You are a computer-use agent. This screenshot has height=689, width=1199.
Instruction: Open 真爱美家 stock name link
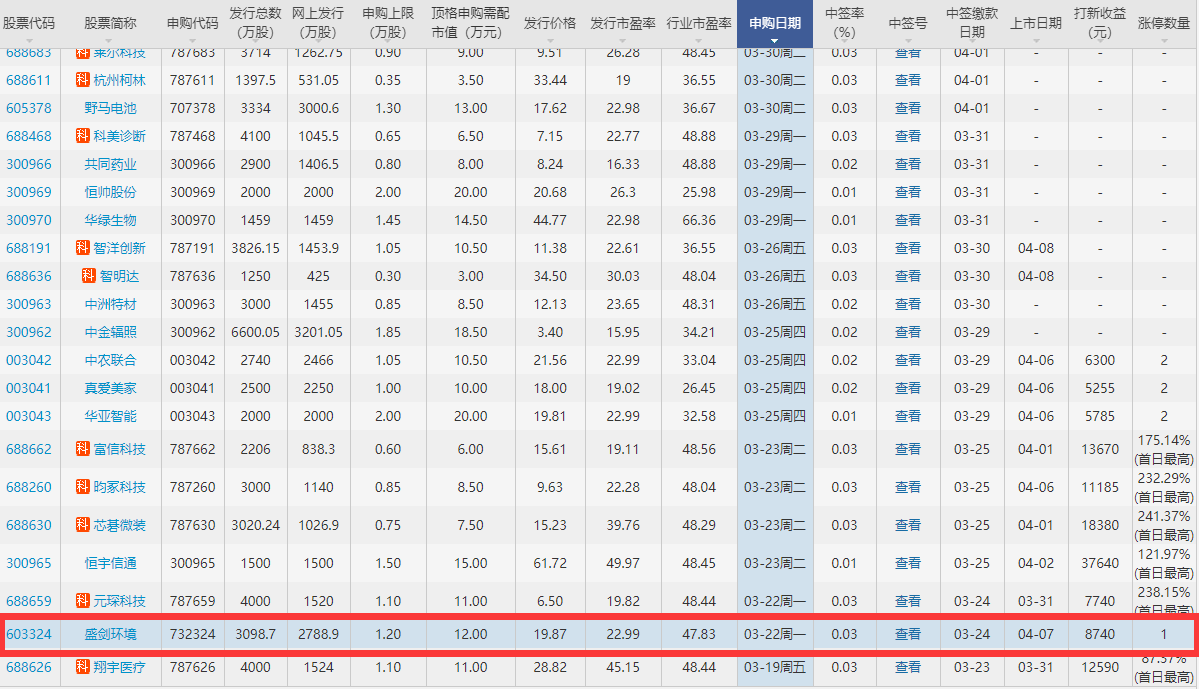coord(110,388)
